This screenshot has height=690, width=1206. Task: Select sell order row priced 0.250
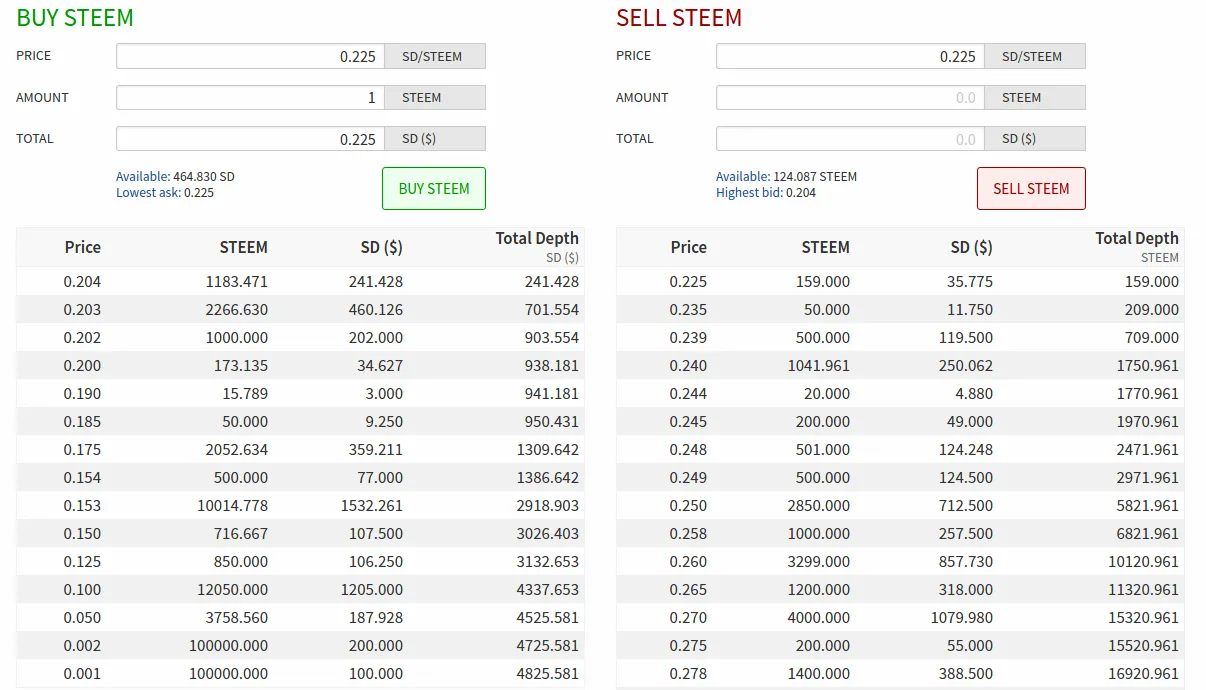coord(901,506)
